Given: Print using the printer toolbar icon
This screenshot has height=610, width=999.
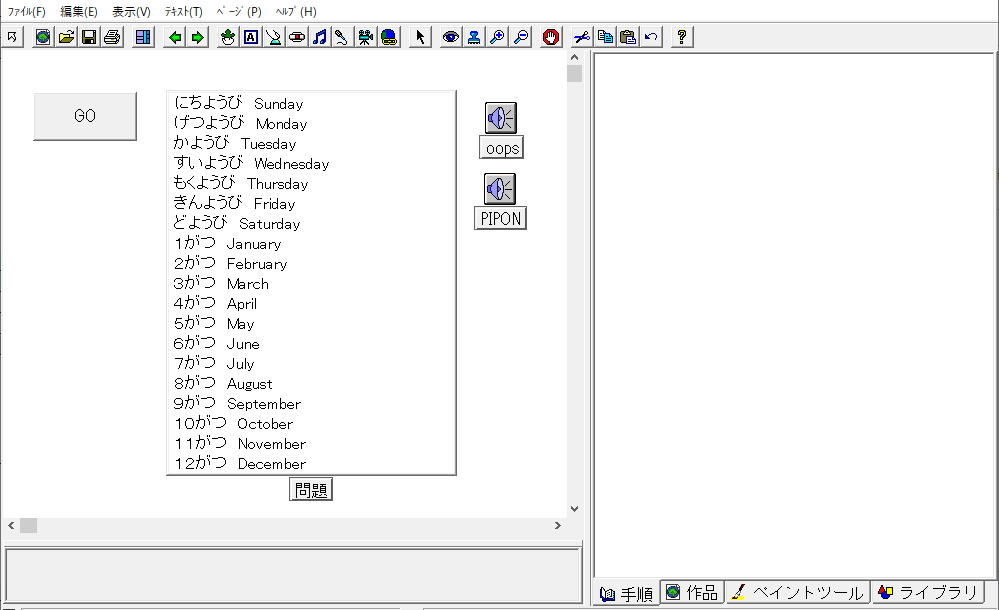Looking at the screenshot, I should tap(112, 37).
